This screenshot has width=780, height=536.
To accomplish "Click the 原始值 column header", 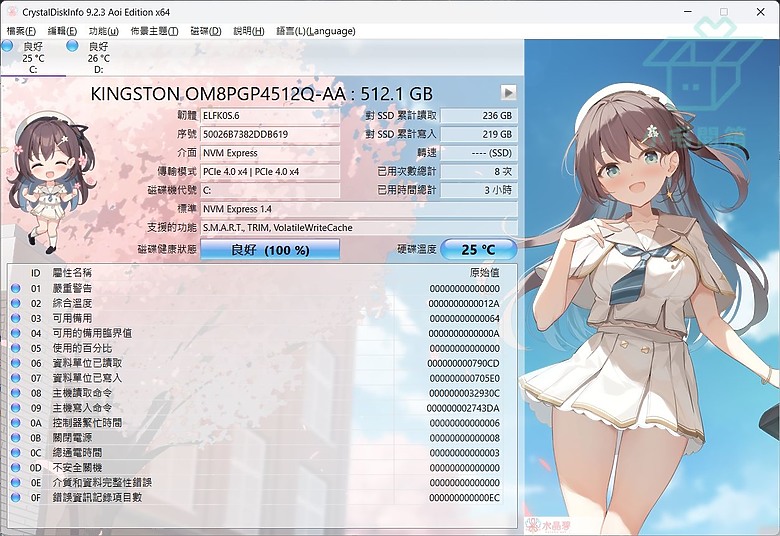I will pyautogui.click(x=485, y=273).
